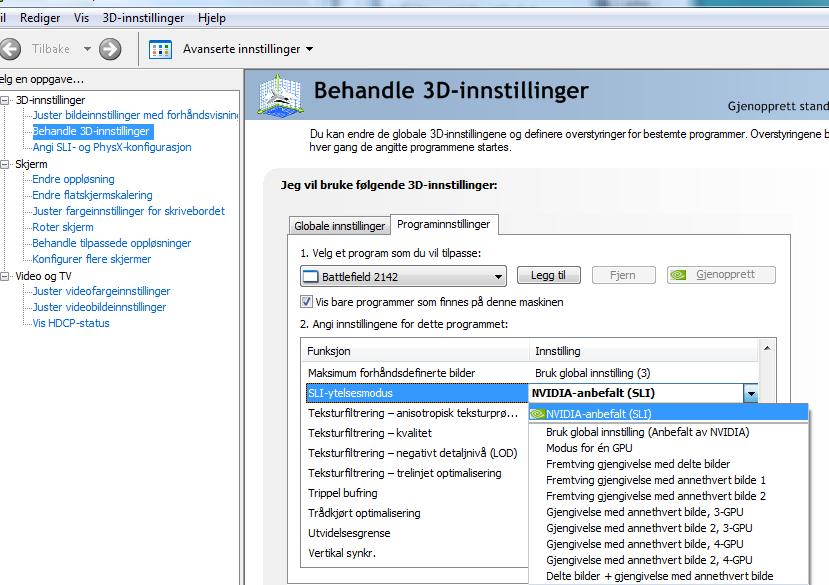Open the Back history dropdown arrow
Screen dimensions: 829x585
(87, 49)
